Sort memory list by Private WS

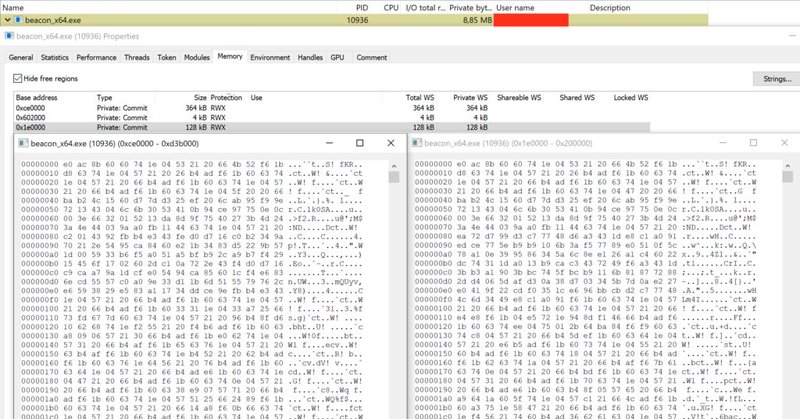coord(470,97)
